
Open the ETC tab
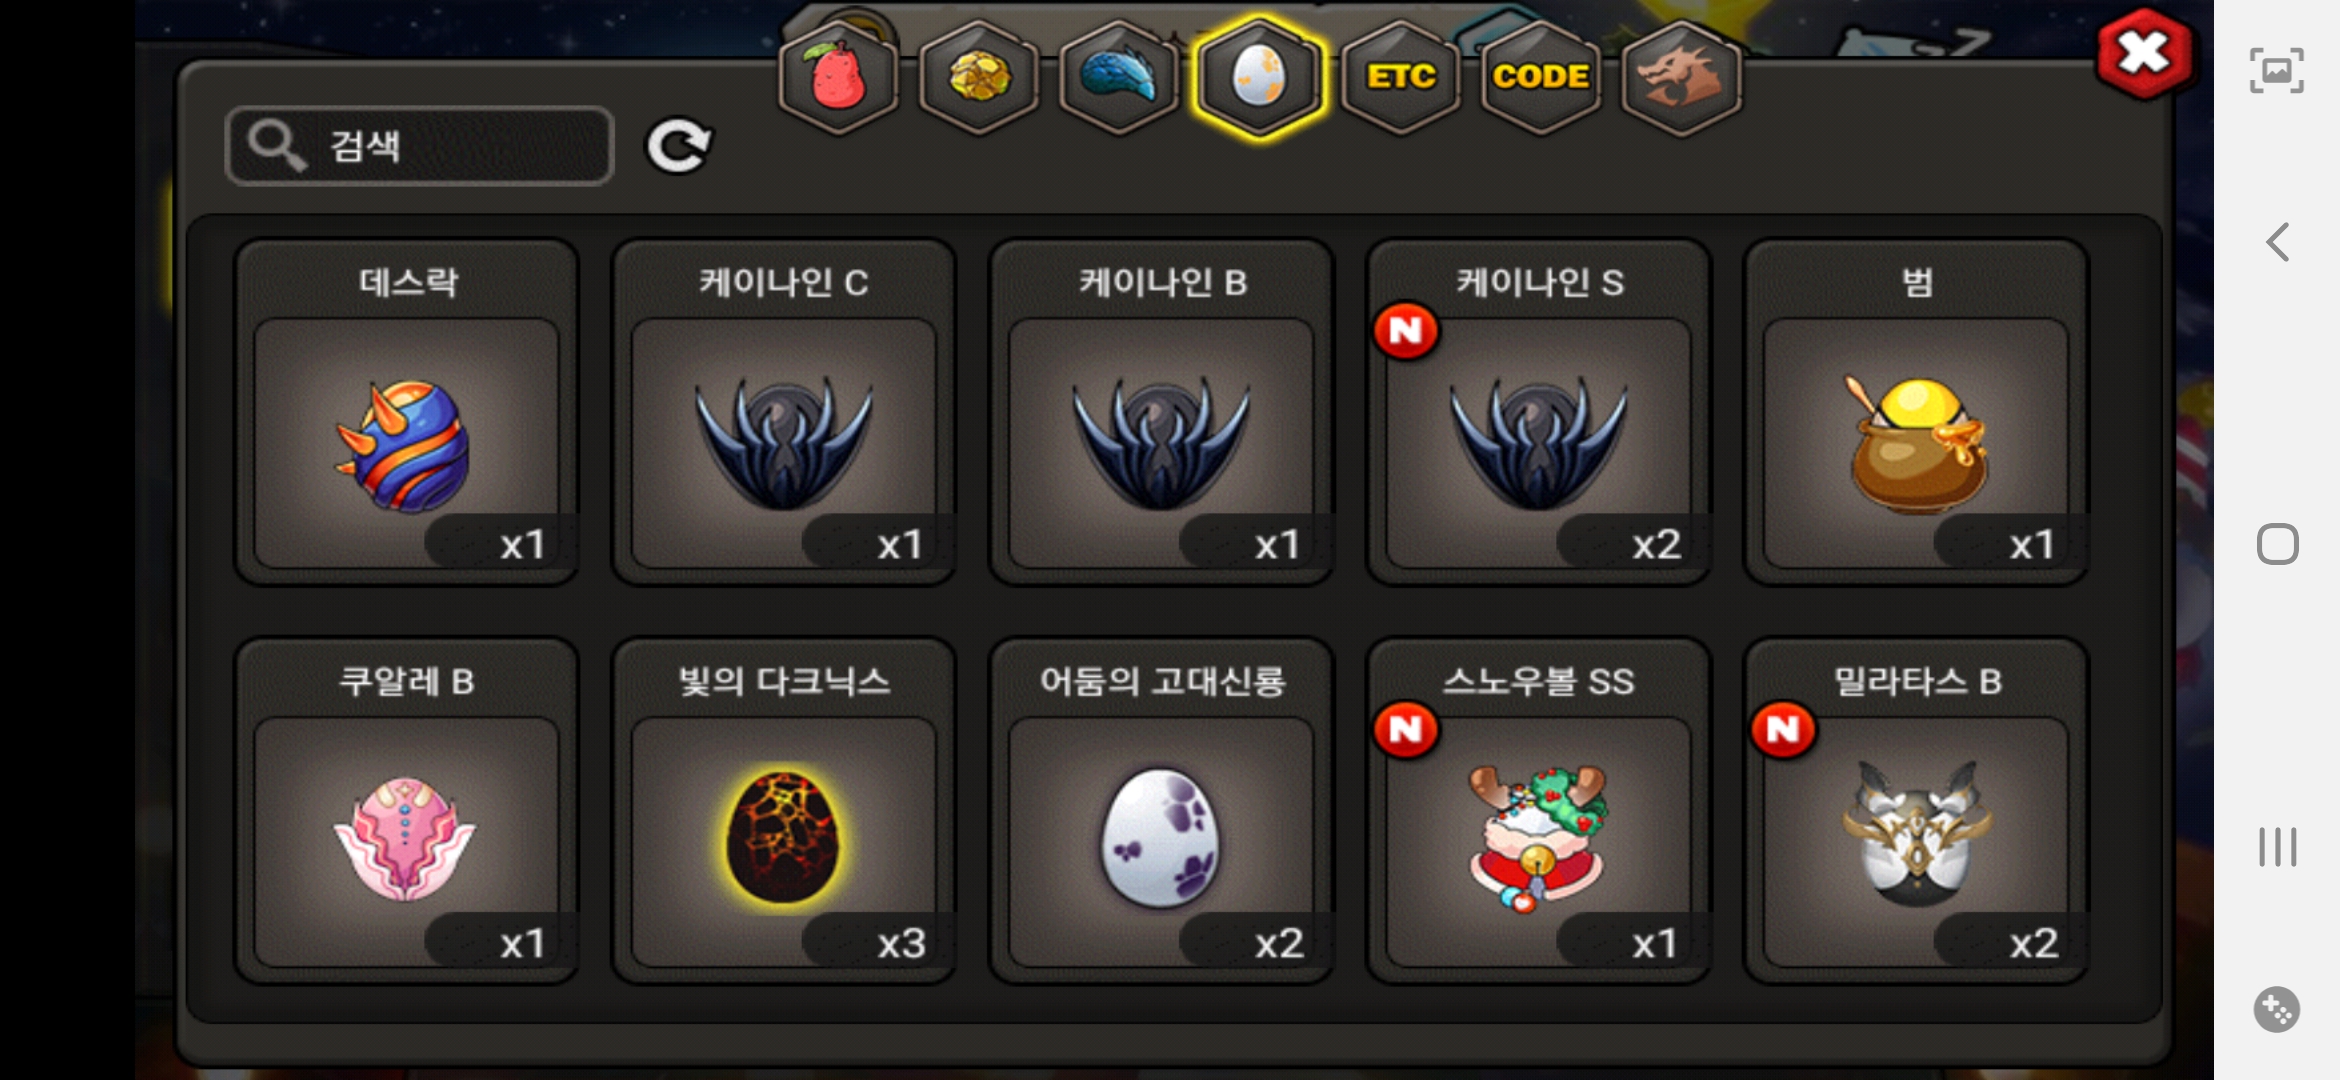click(x=1400, y=77)
